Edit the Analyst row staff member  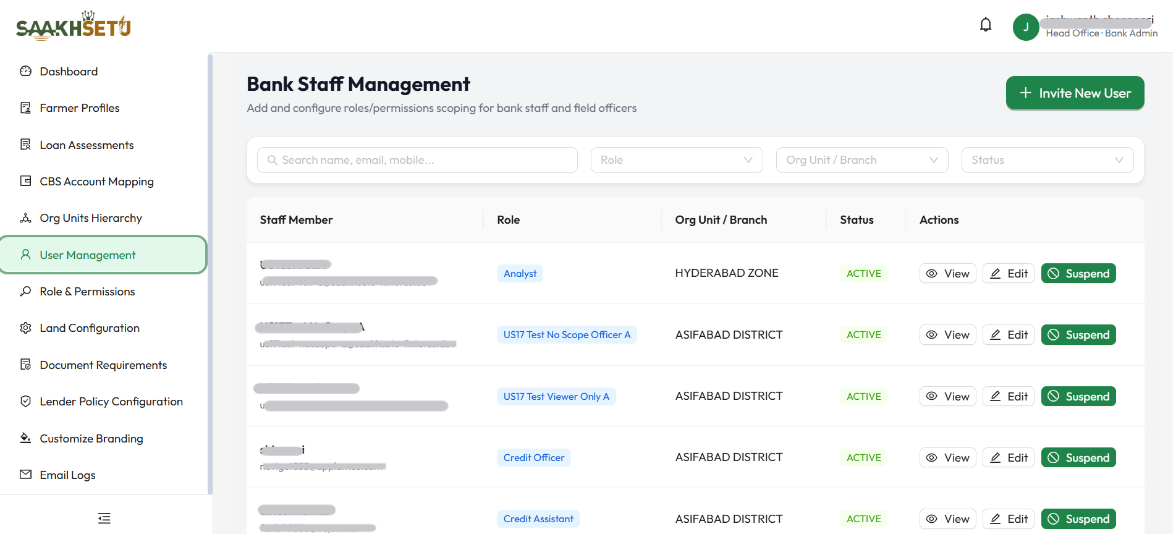tap(1008, 273)
